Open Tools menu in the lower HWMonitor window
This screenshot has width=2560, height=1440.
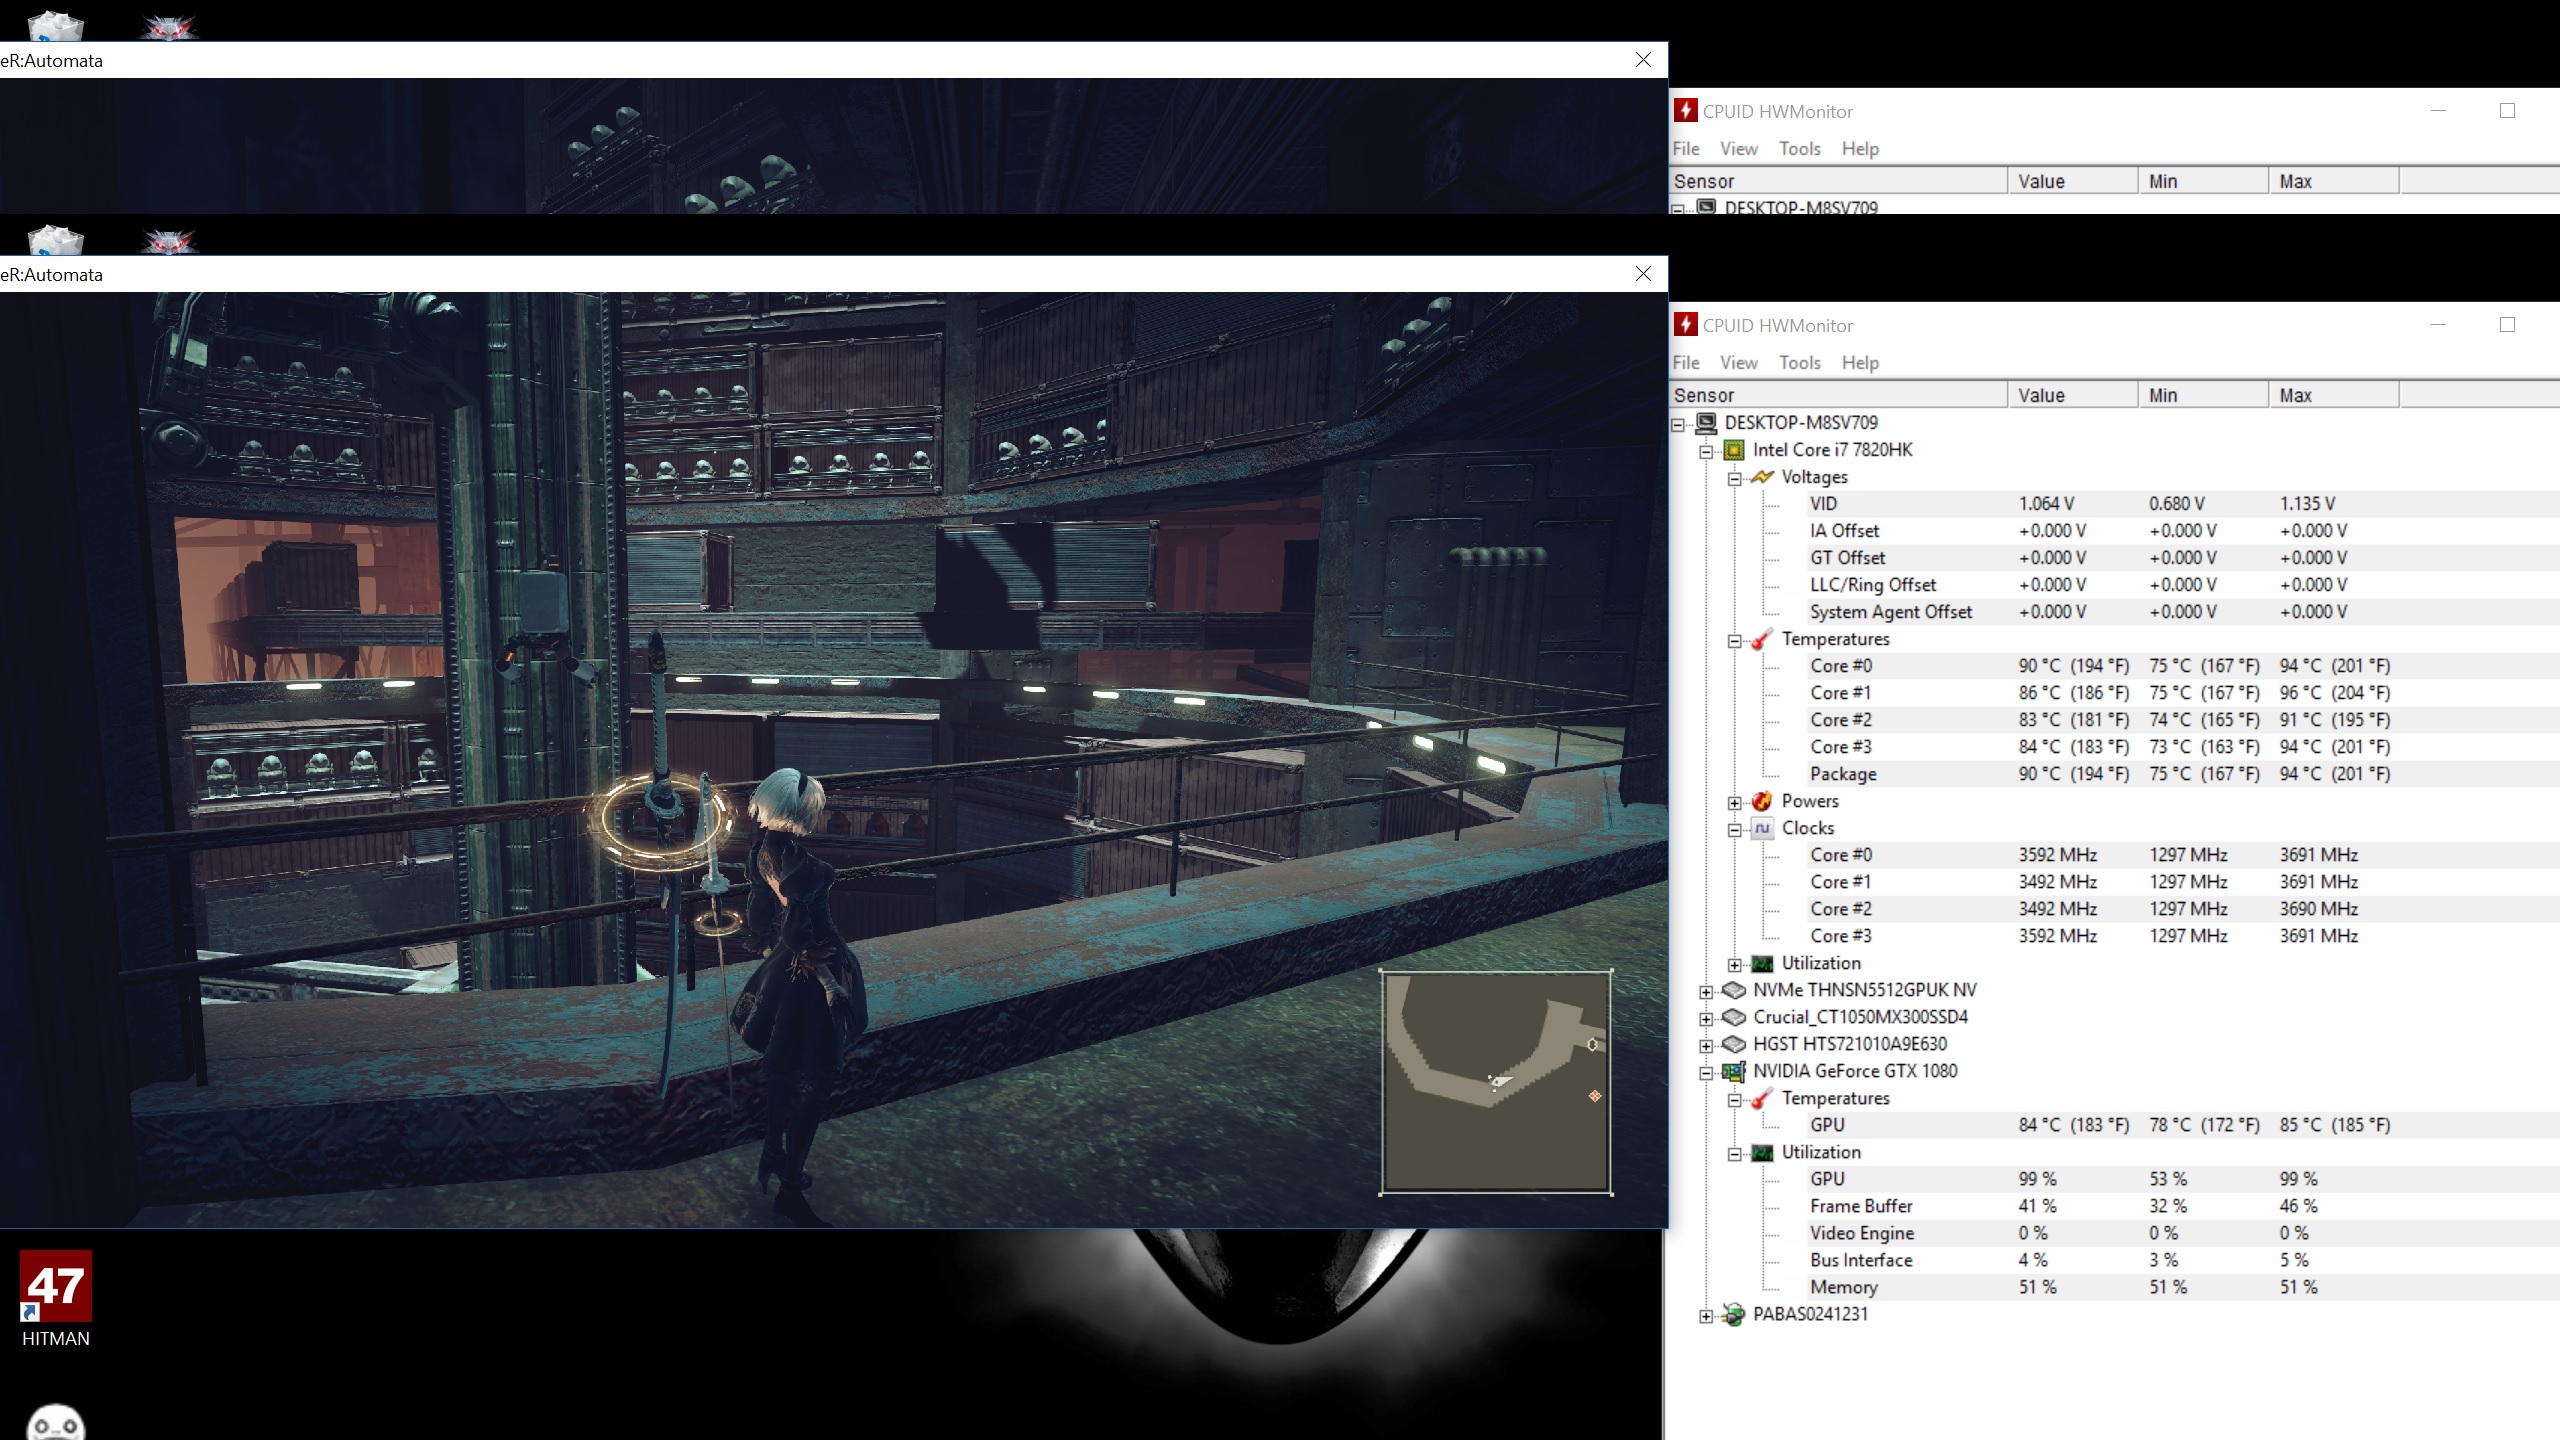(1800, 362)
